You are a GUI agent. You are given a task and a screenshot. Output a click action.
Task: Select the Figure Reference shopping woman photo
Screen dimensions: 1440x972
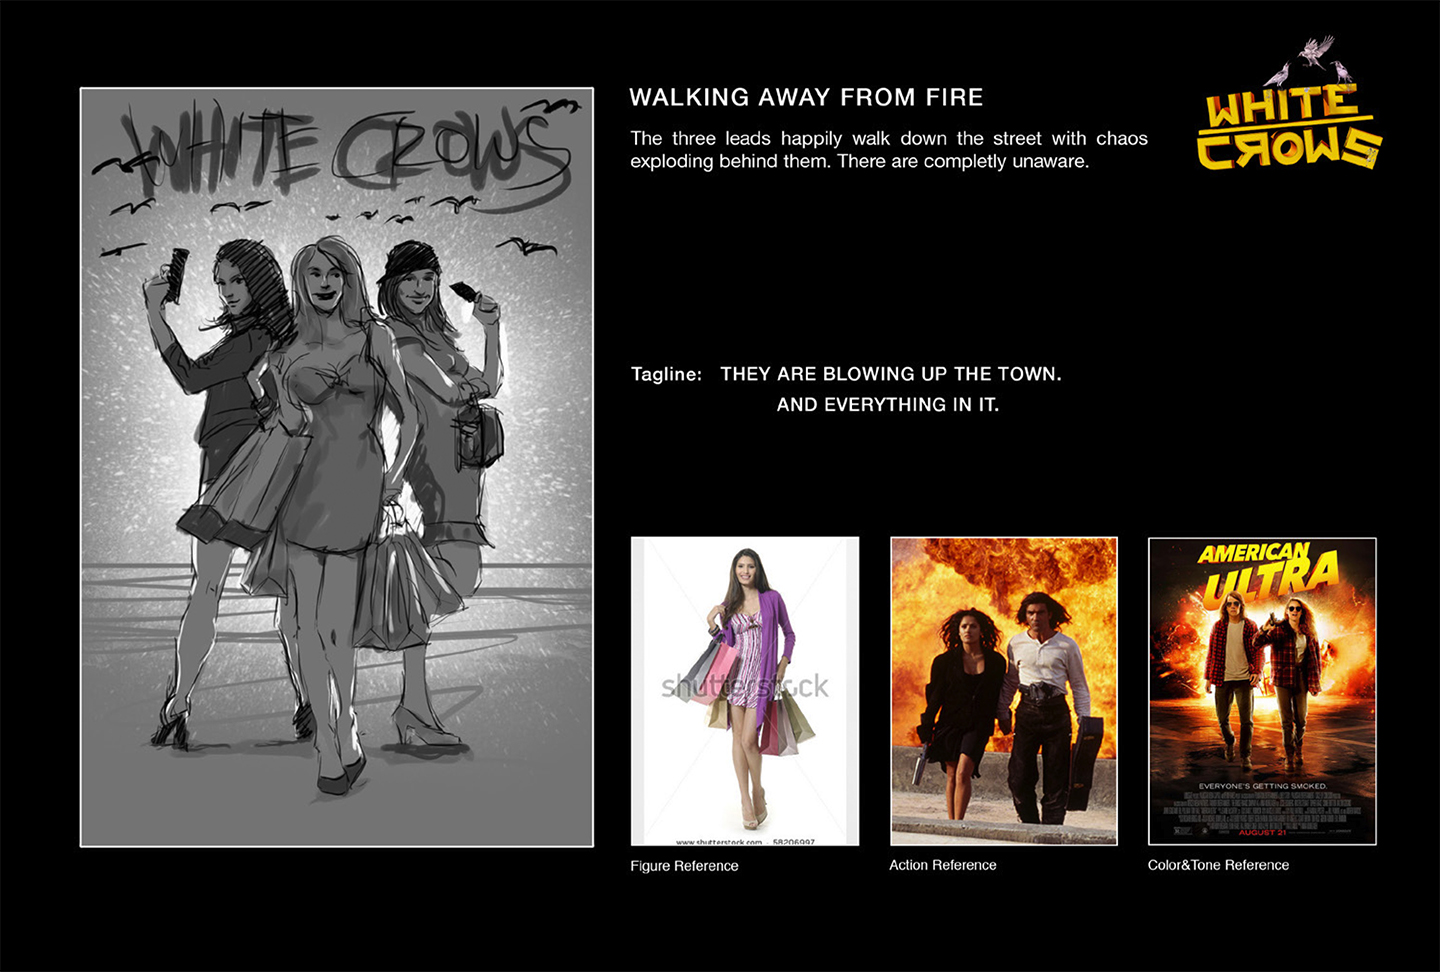click(745, 691)
